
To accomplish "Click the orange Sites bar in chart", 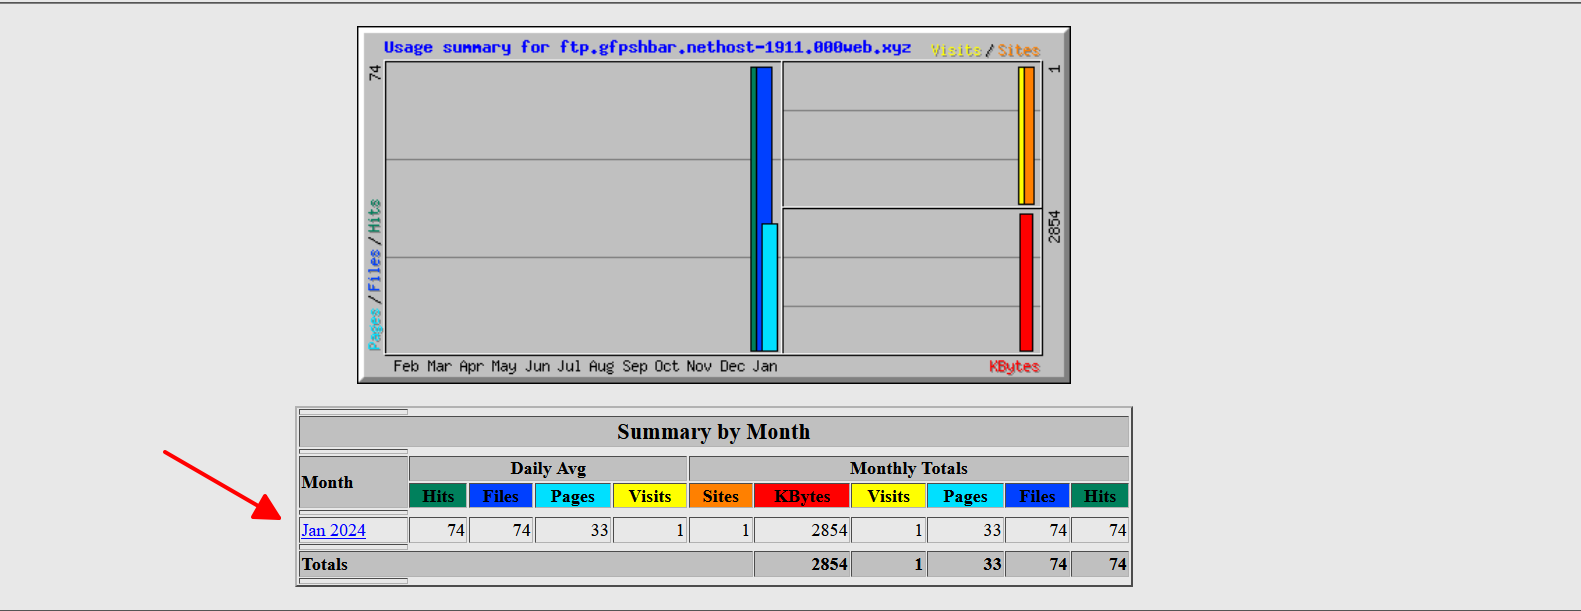I will coord(1030,136).
